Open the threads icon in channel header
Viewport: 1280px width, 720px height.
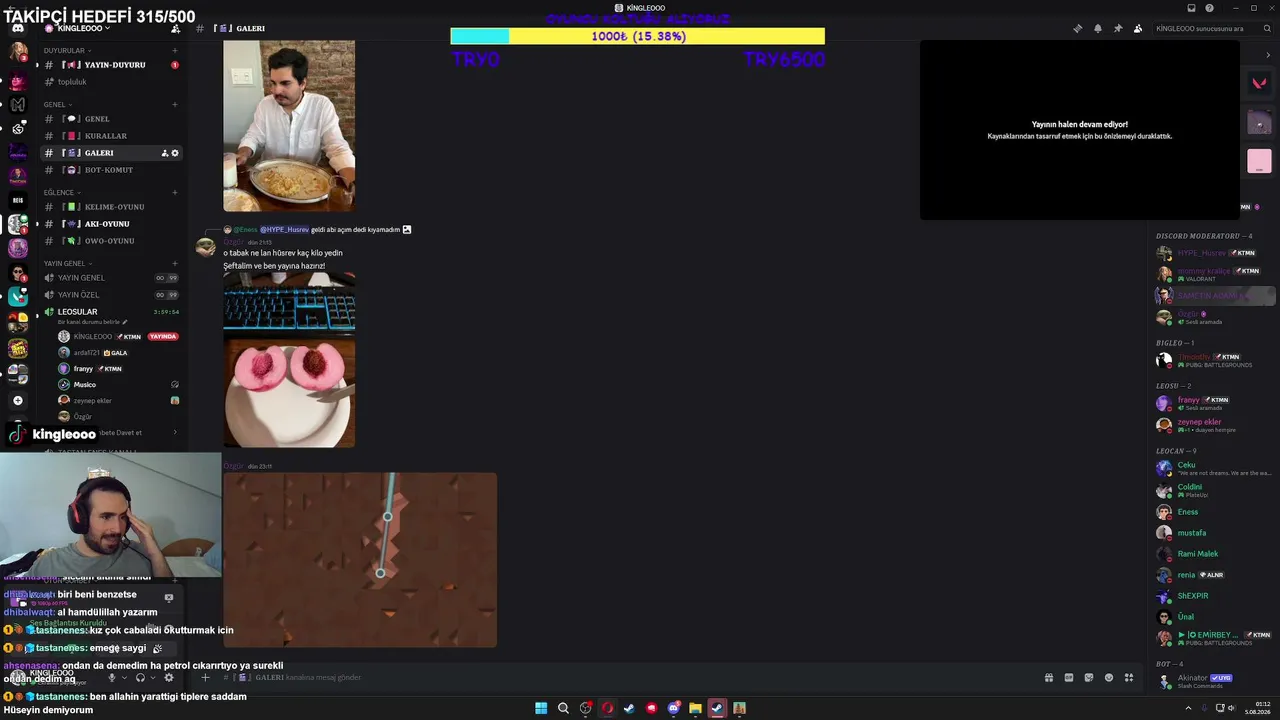point(1077,28)
